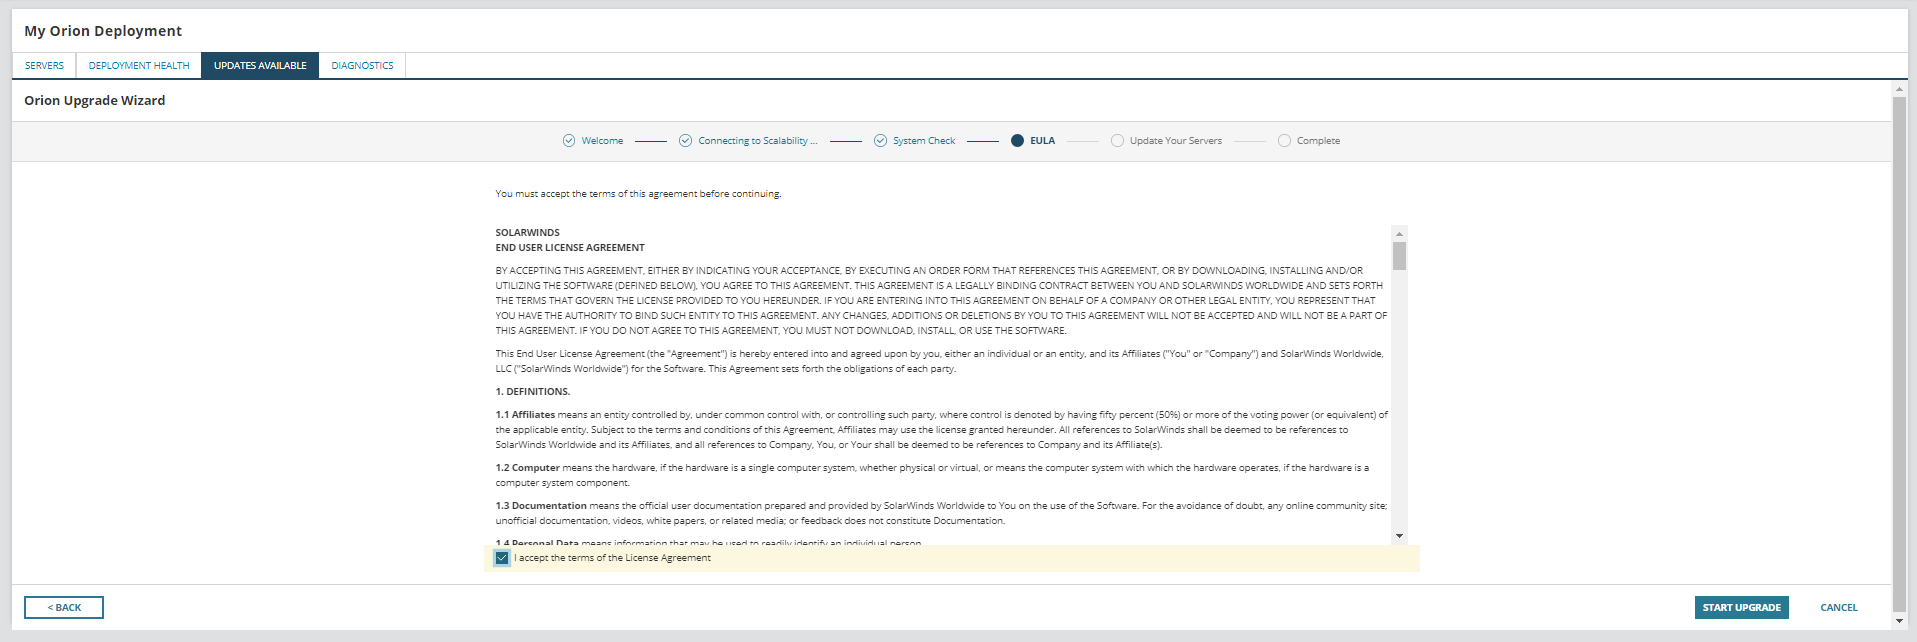The width and height of the screenshot is (1917, 642).
Task: Click the 1.3 Documentation definition term
Action: (541, 506)
